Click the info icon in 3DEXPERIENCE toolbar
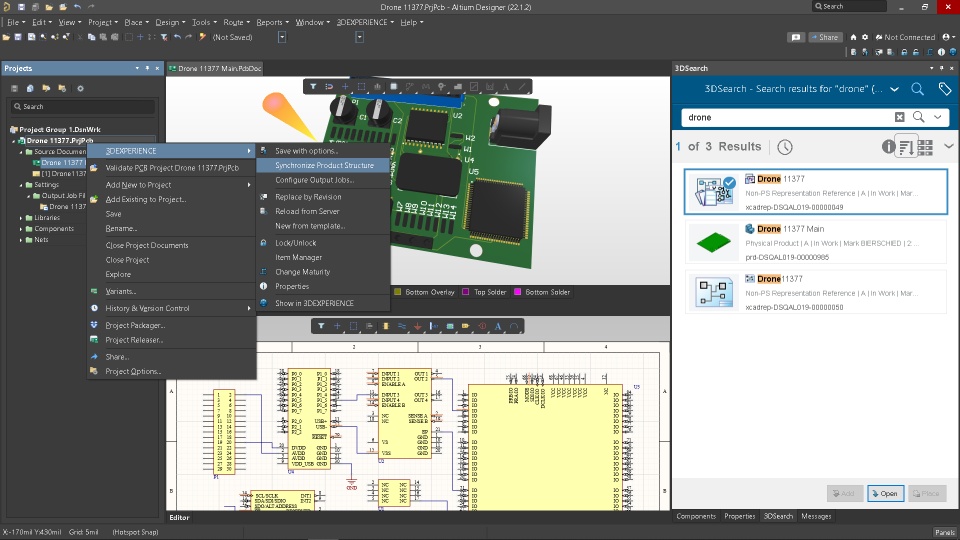This screenshot has width=960, height=540. 942,52
